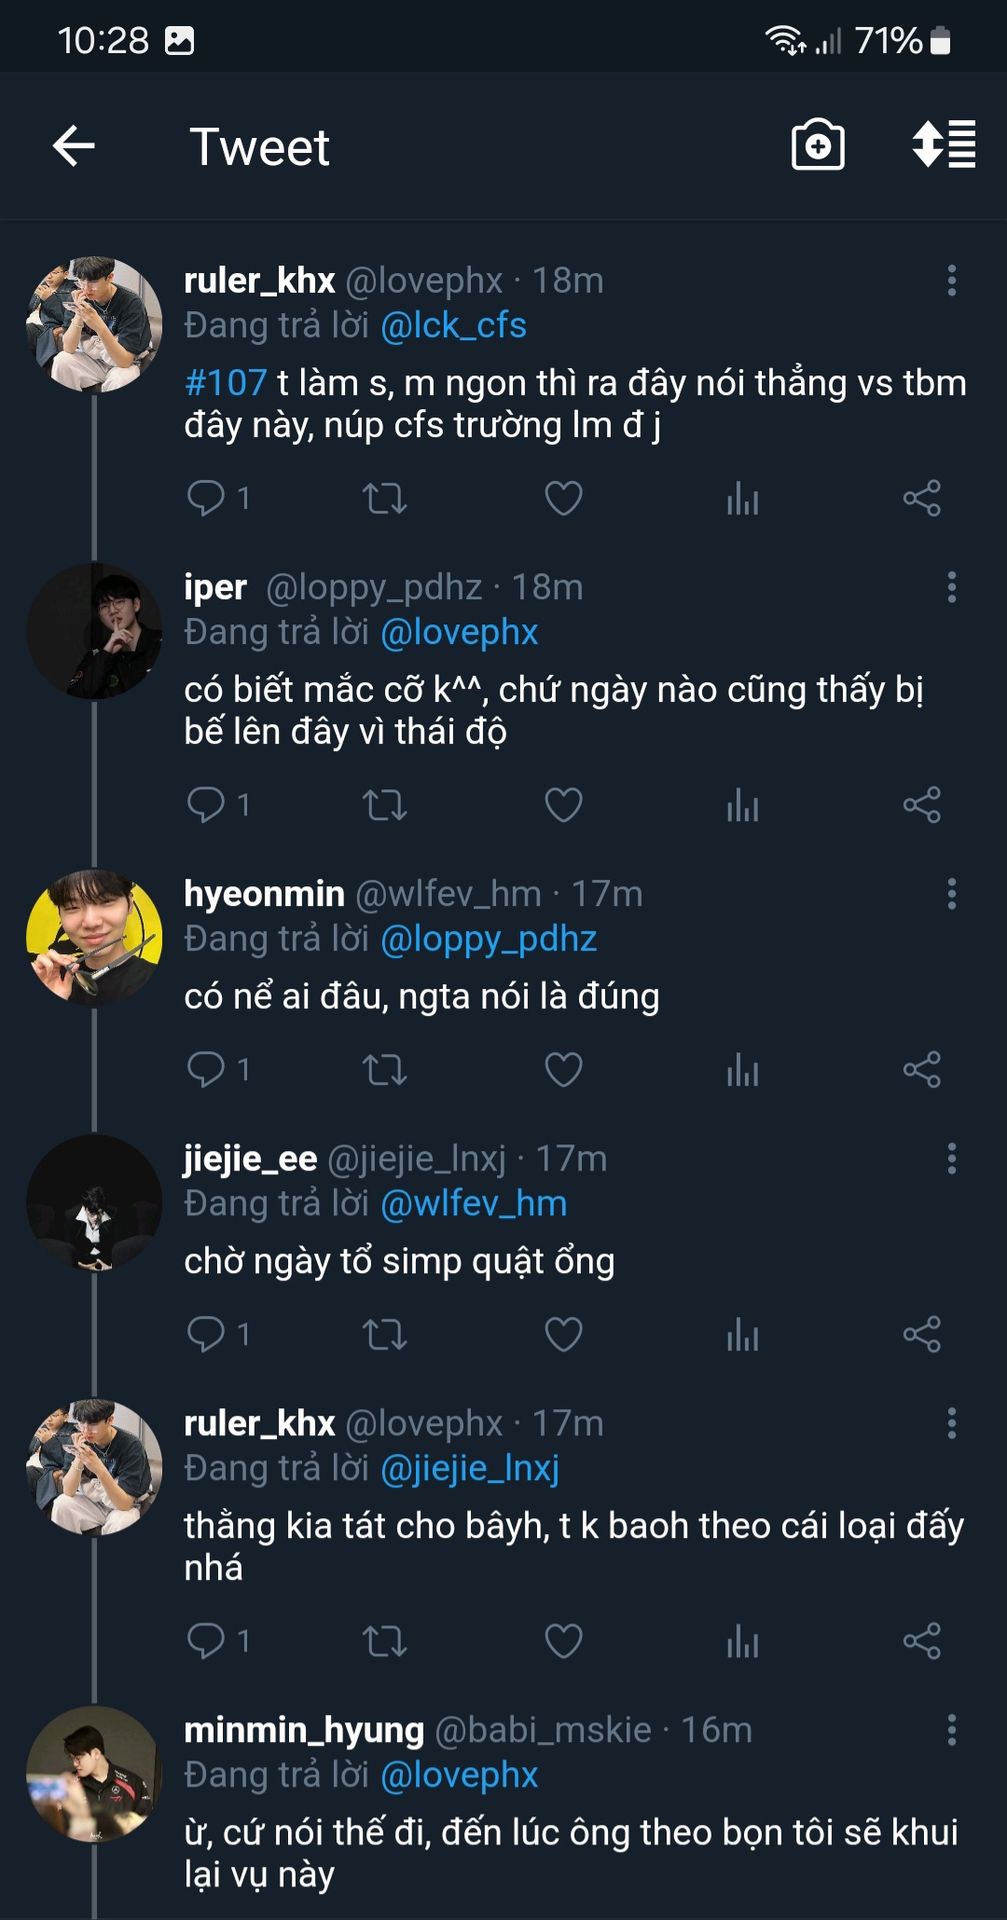Open hyeonmin's profile picture
This screenshot has height=1920, width=1007.
(x=94, y=937)
